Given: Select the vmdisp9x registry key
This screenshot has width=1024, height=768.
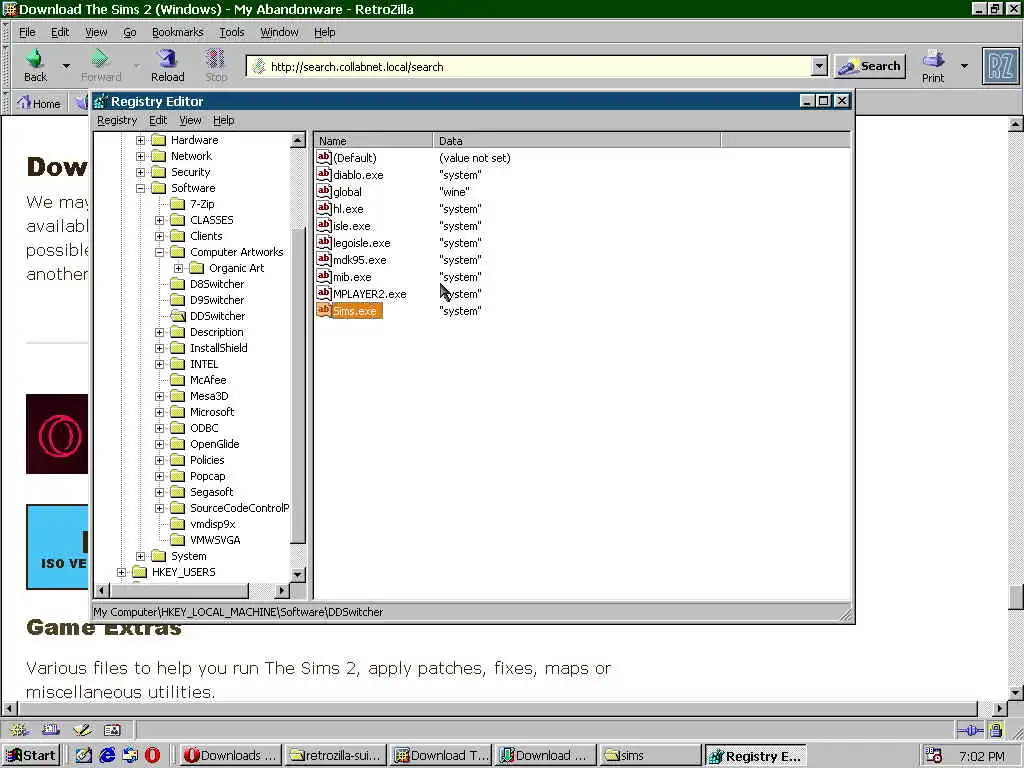Looking at the screenshot, I should pyautogui.click(x=212, y=524).
